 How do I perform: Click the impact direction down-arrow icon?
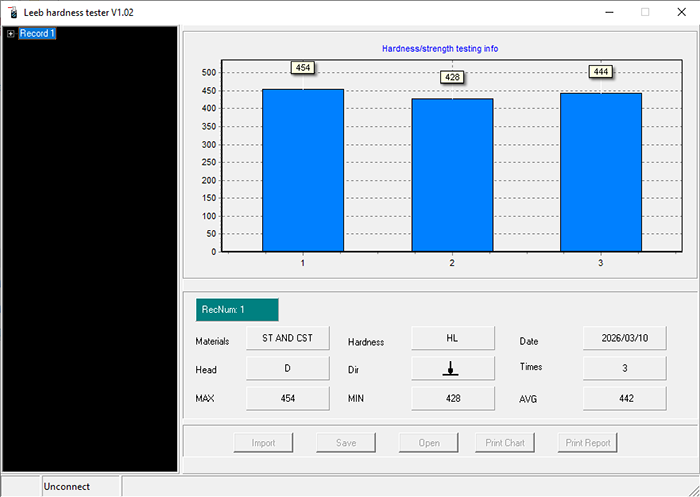451,368
